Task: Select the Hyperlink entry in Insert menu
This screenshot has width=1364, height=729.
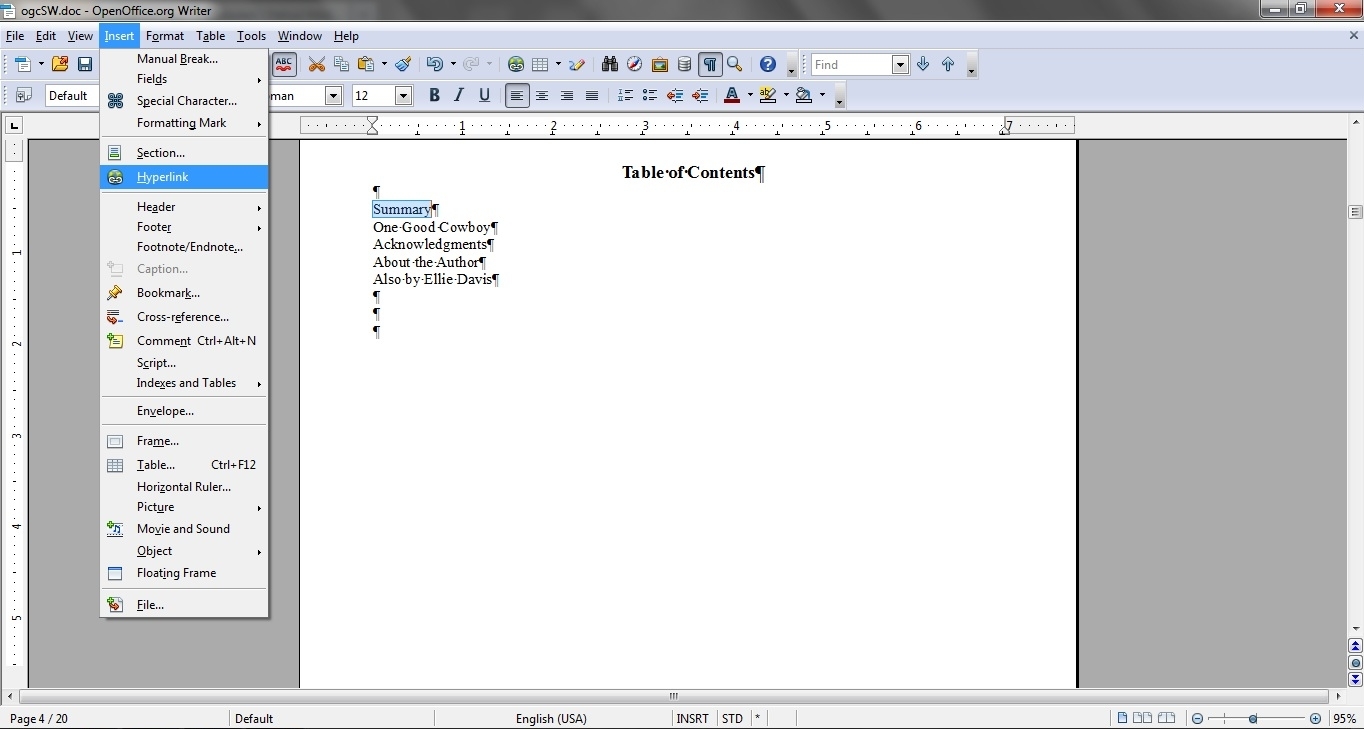Action: (163, 177)
